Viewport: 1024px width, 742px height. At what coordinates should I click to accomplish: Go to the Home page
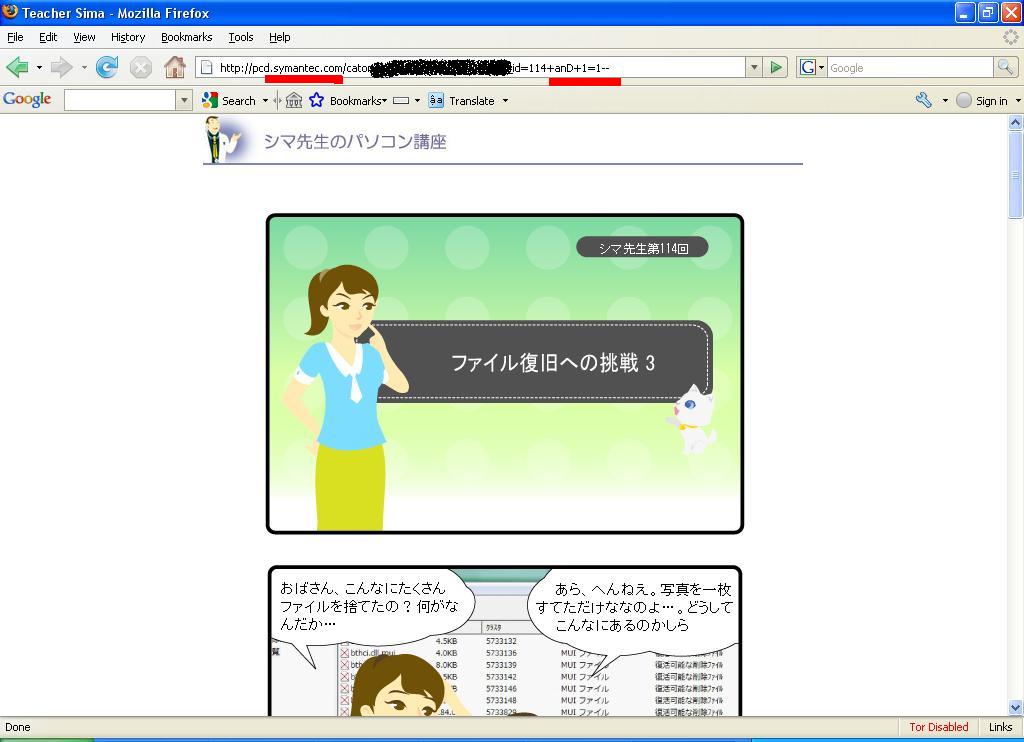click(174, 67)
